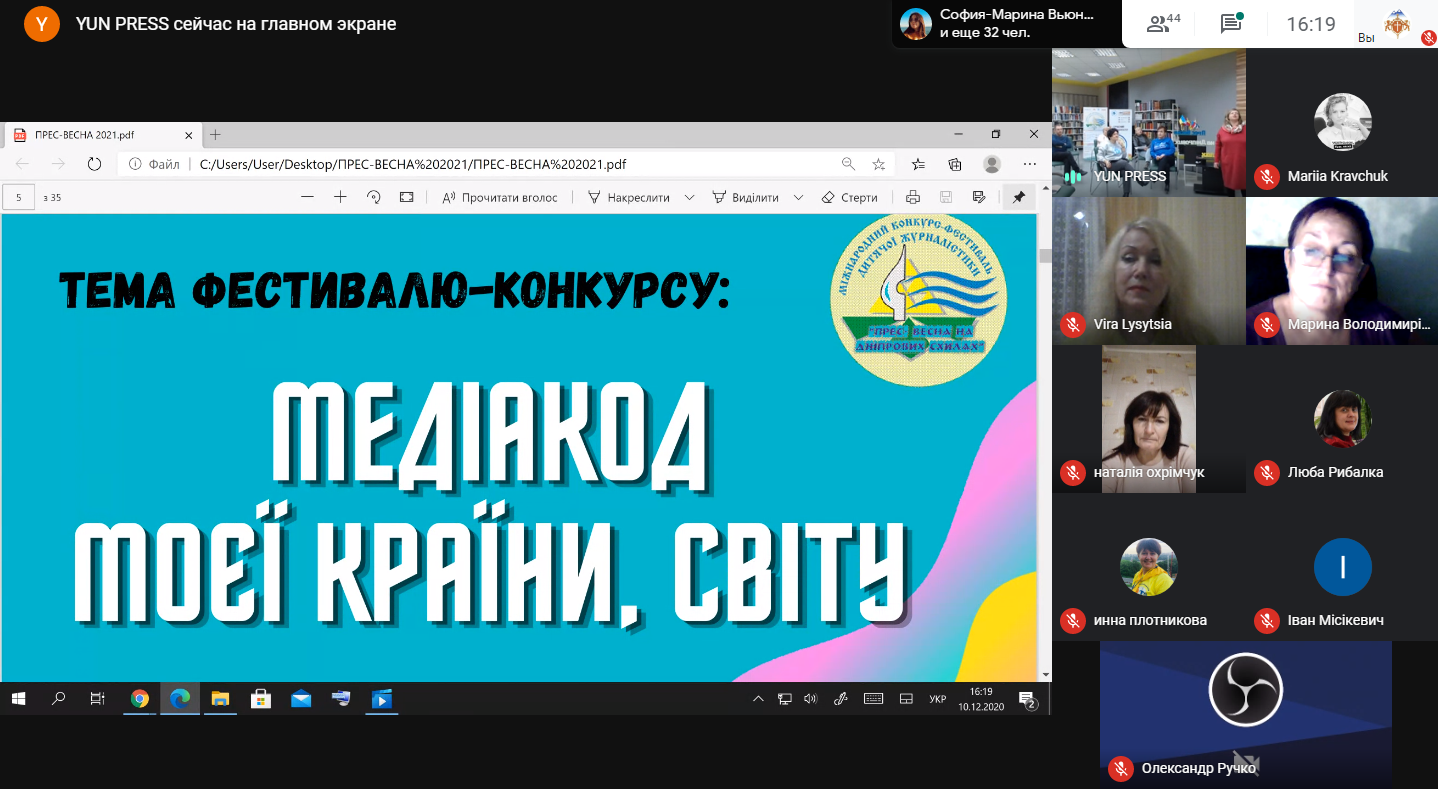Viewport: 1438px width, 789px height.
Task: Select the ПРЕС-ВЕСНА 2021.pdf browser tab
Action: pos(100,135)
